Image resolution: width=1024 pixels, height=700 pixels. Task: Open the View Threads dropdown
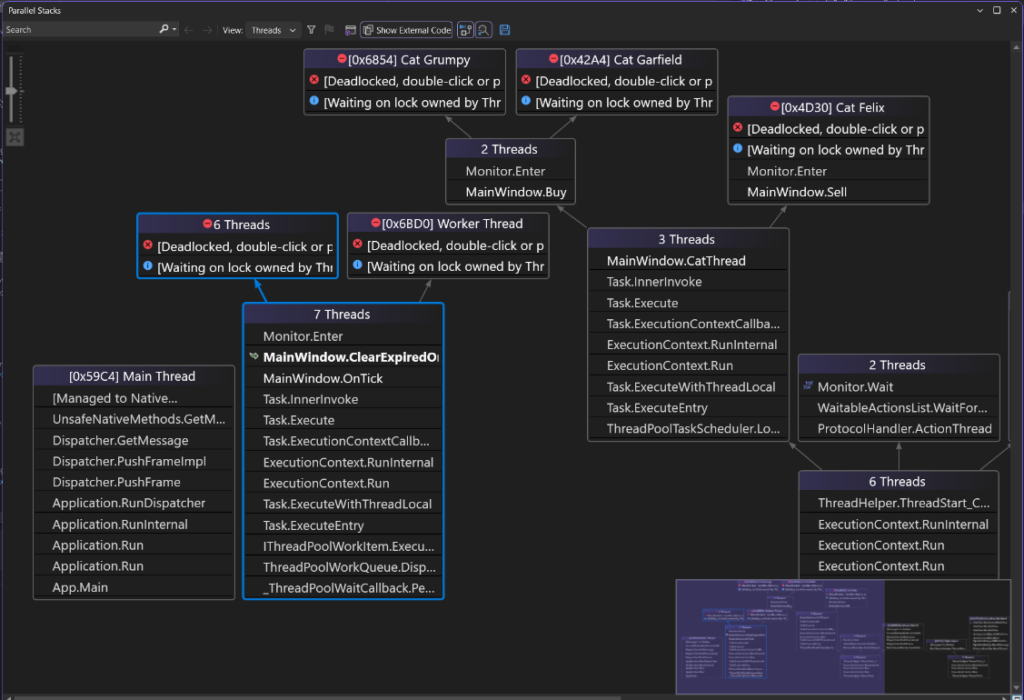point(272,29)
